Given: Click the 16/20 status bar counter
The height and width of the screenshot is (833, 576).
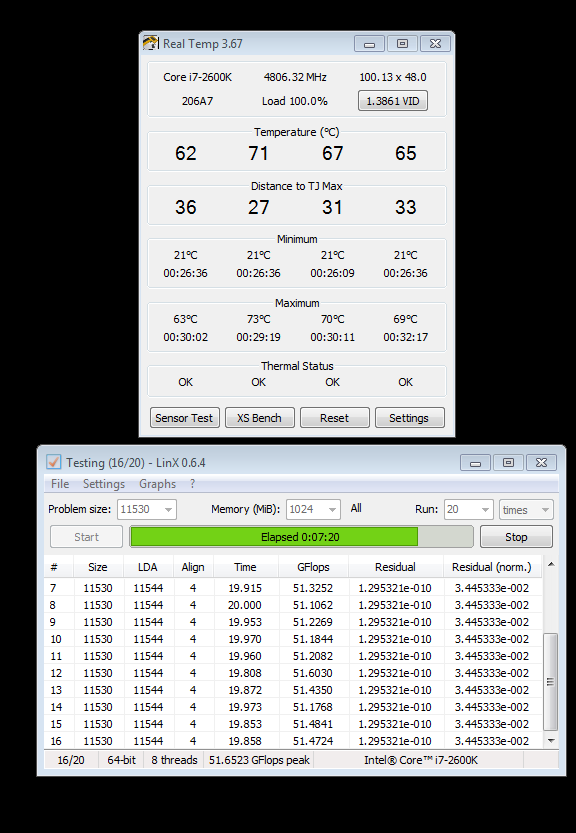Looking at the screenshot, I should click(71, 760).
